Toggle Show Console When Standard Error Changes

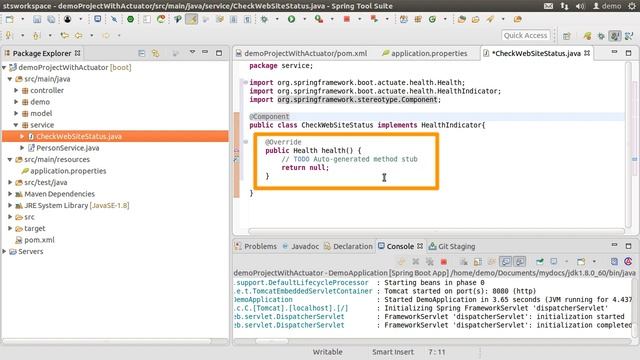520,262
